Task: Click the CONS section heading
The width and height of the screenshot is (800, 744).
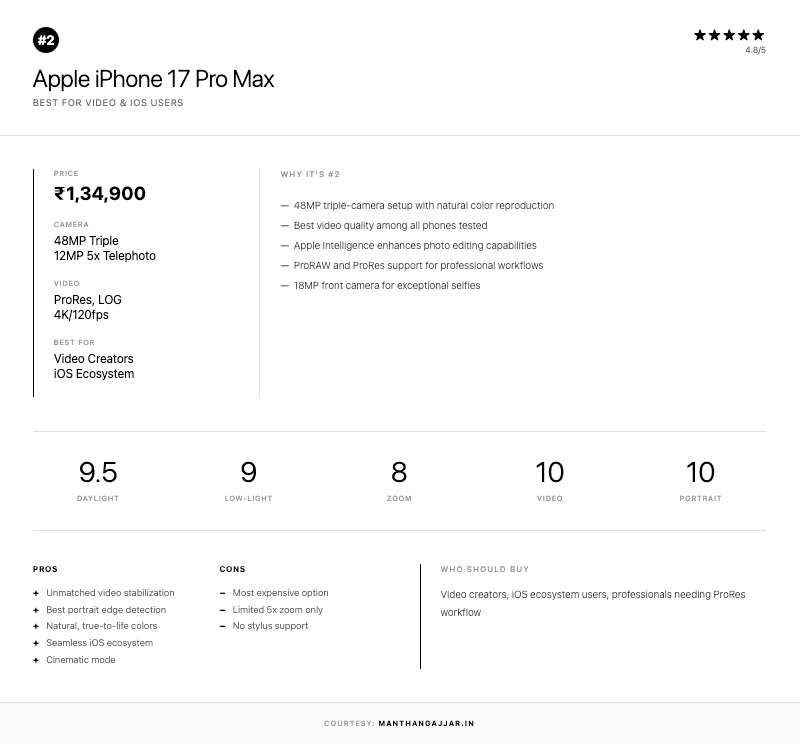Action: point(232,569)
